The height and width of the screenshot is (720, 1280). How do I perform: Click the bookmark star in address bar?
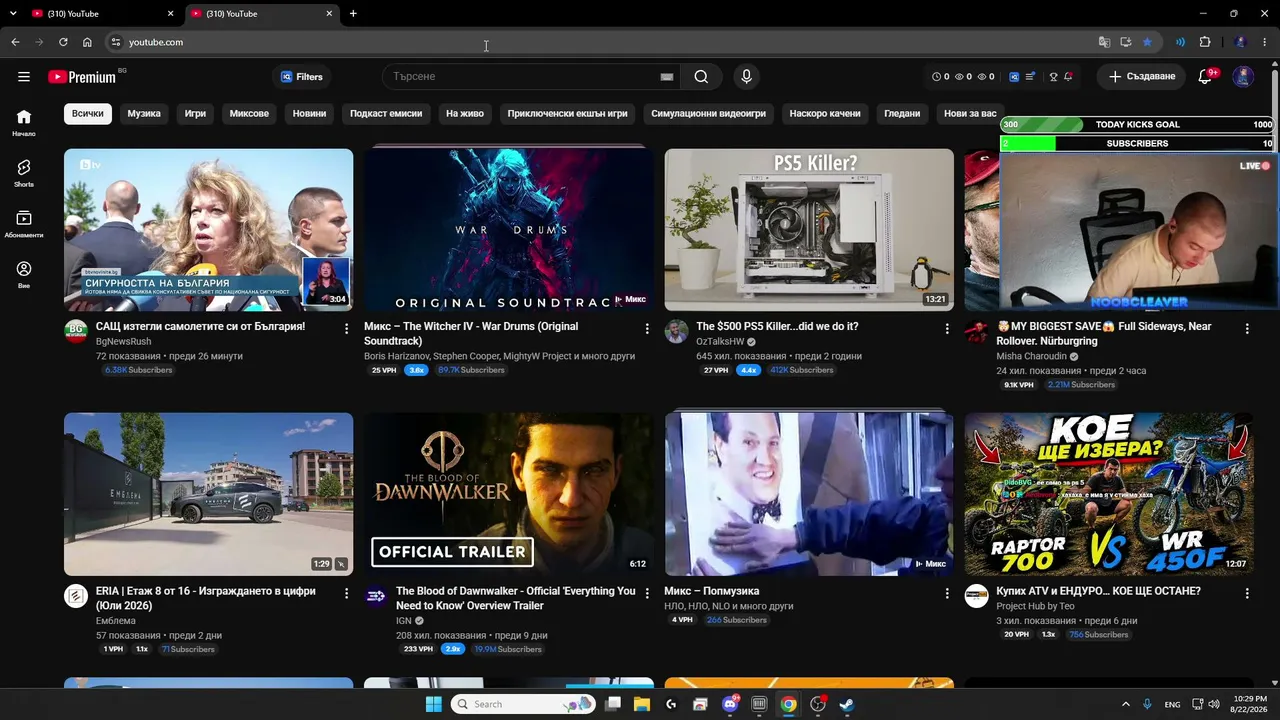(1147, 42)
